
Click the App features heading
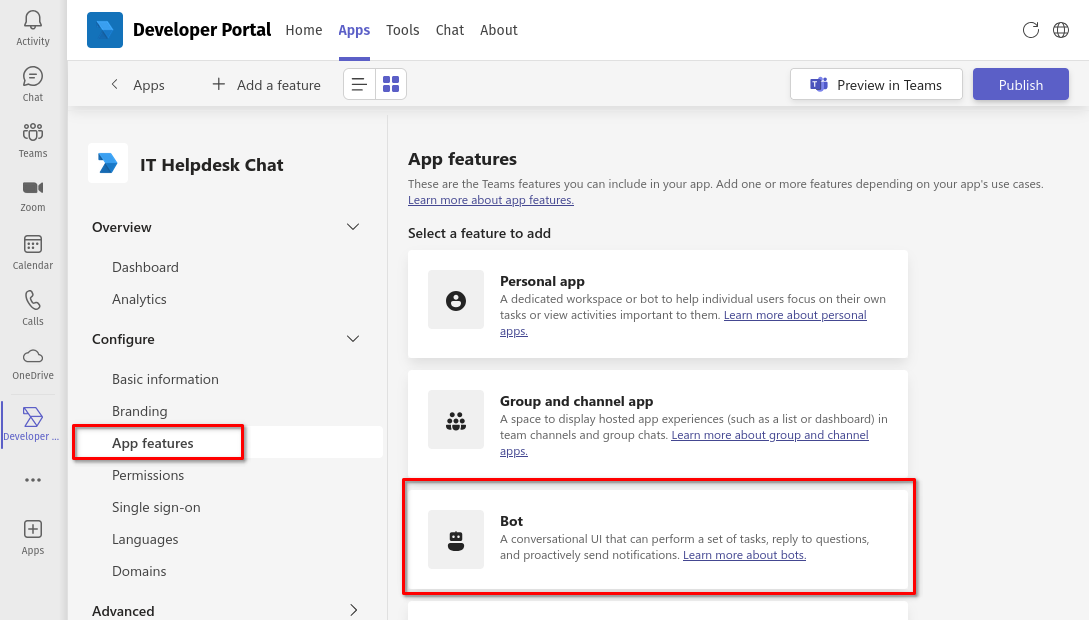(x=463, y=159)
